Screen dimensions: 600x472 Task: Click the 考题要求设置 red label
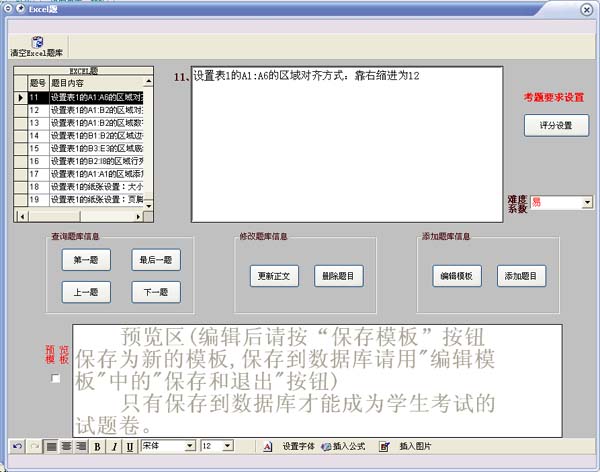(554, 98)
